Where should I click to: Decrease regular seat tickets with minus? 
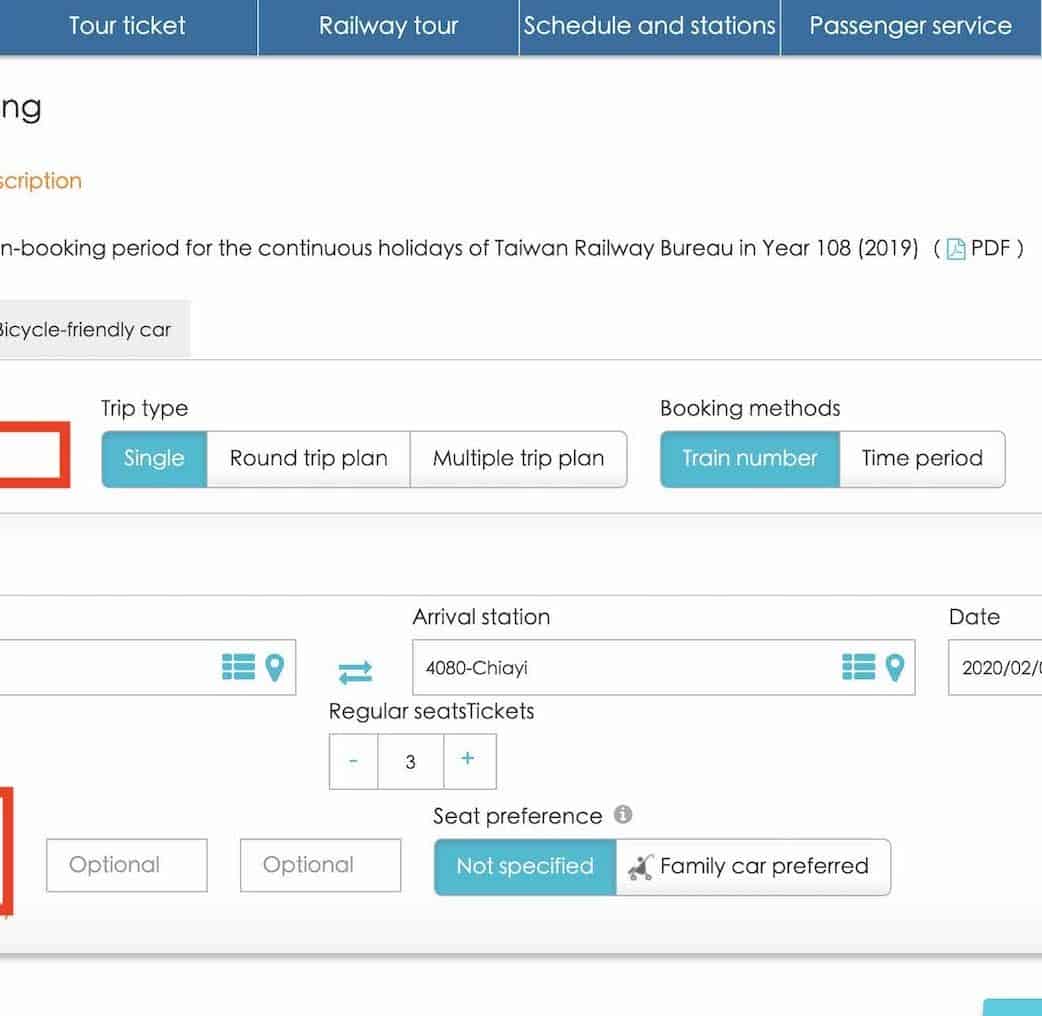353,760
